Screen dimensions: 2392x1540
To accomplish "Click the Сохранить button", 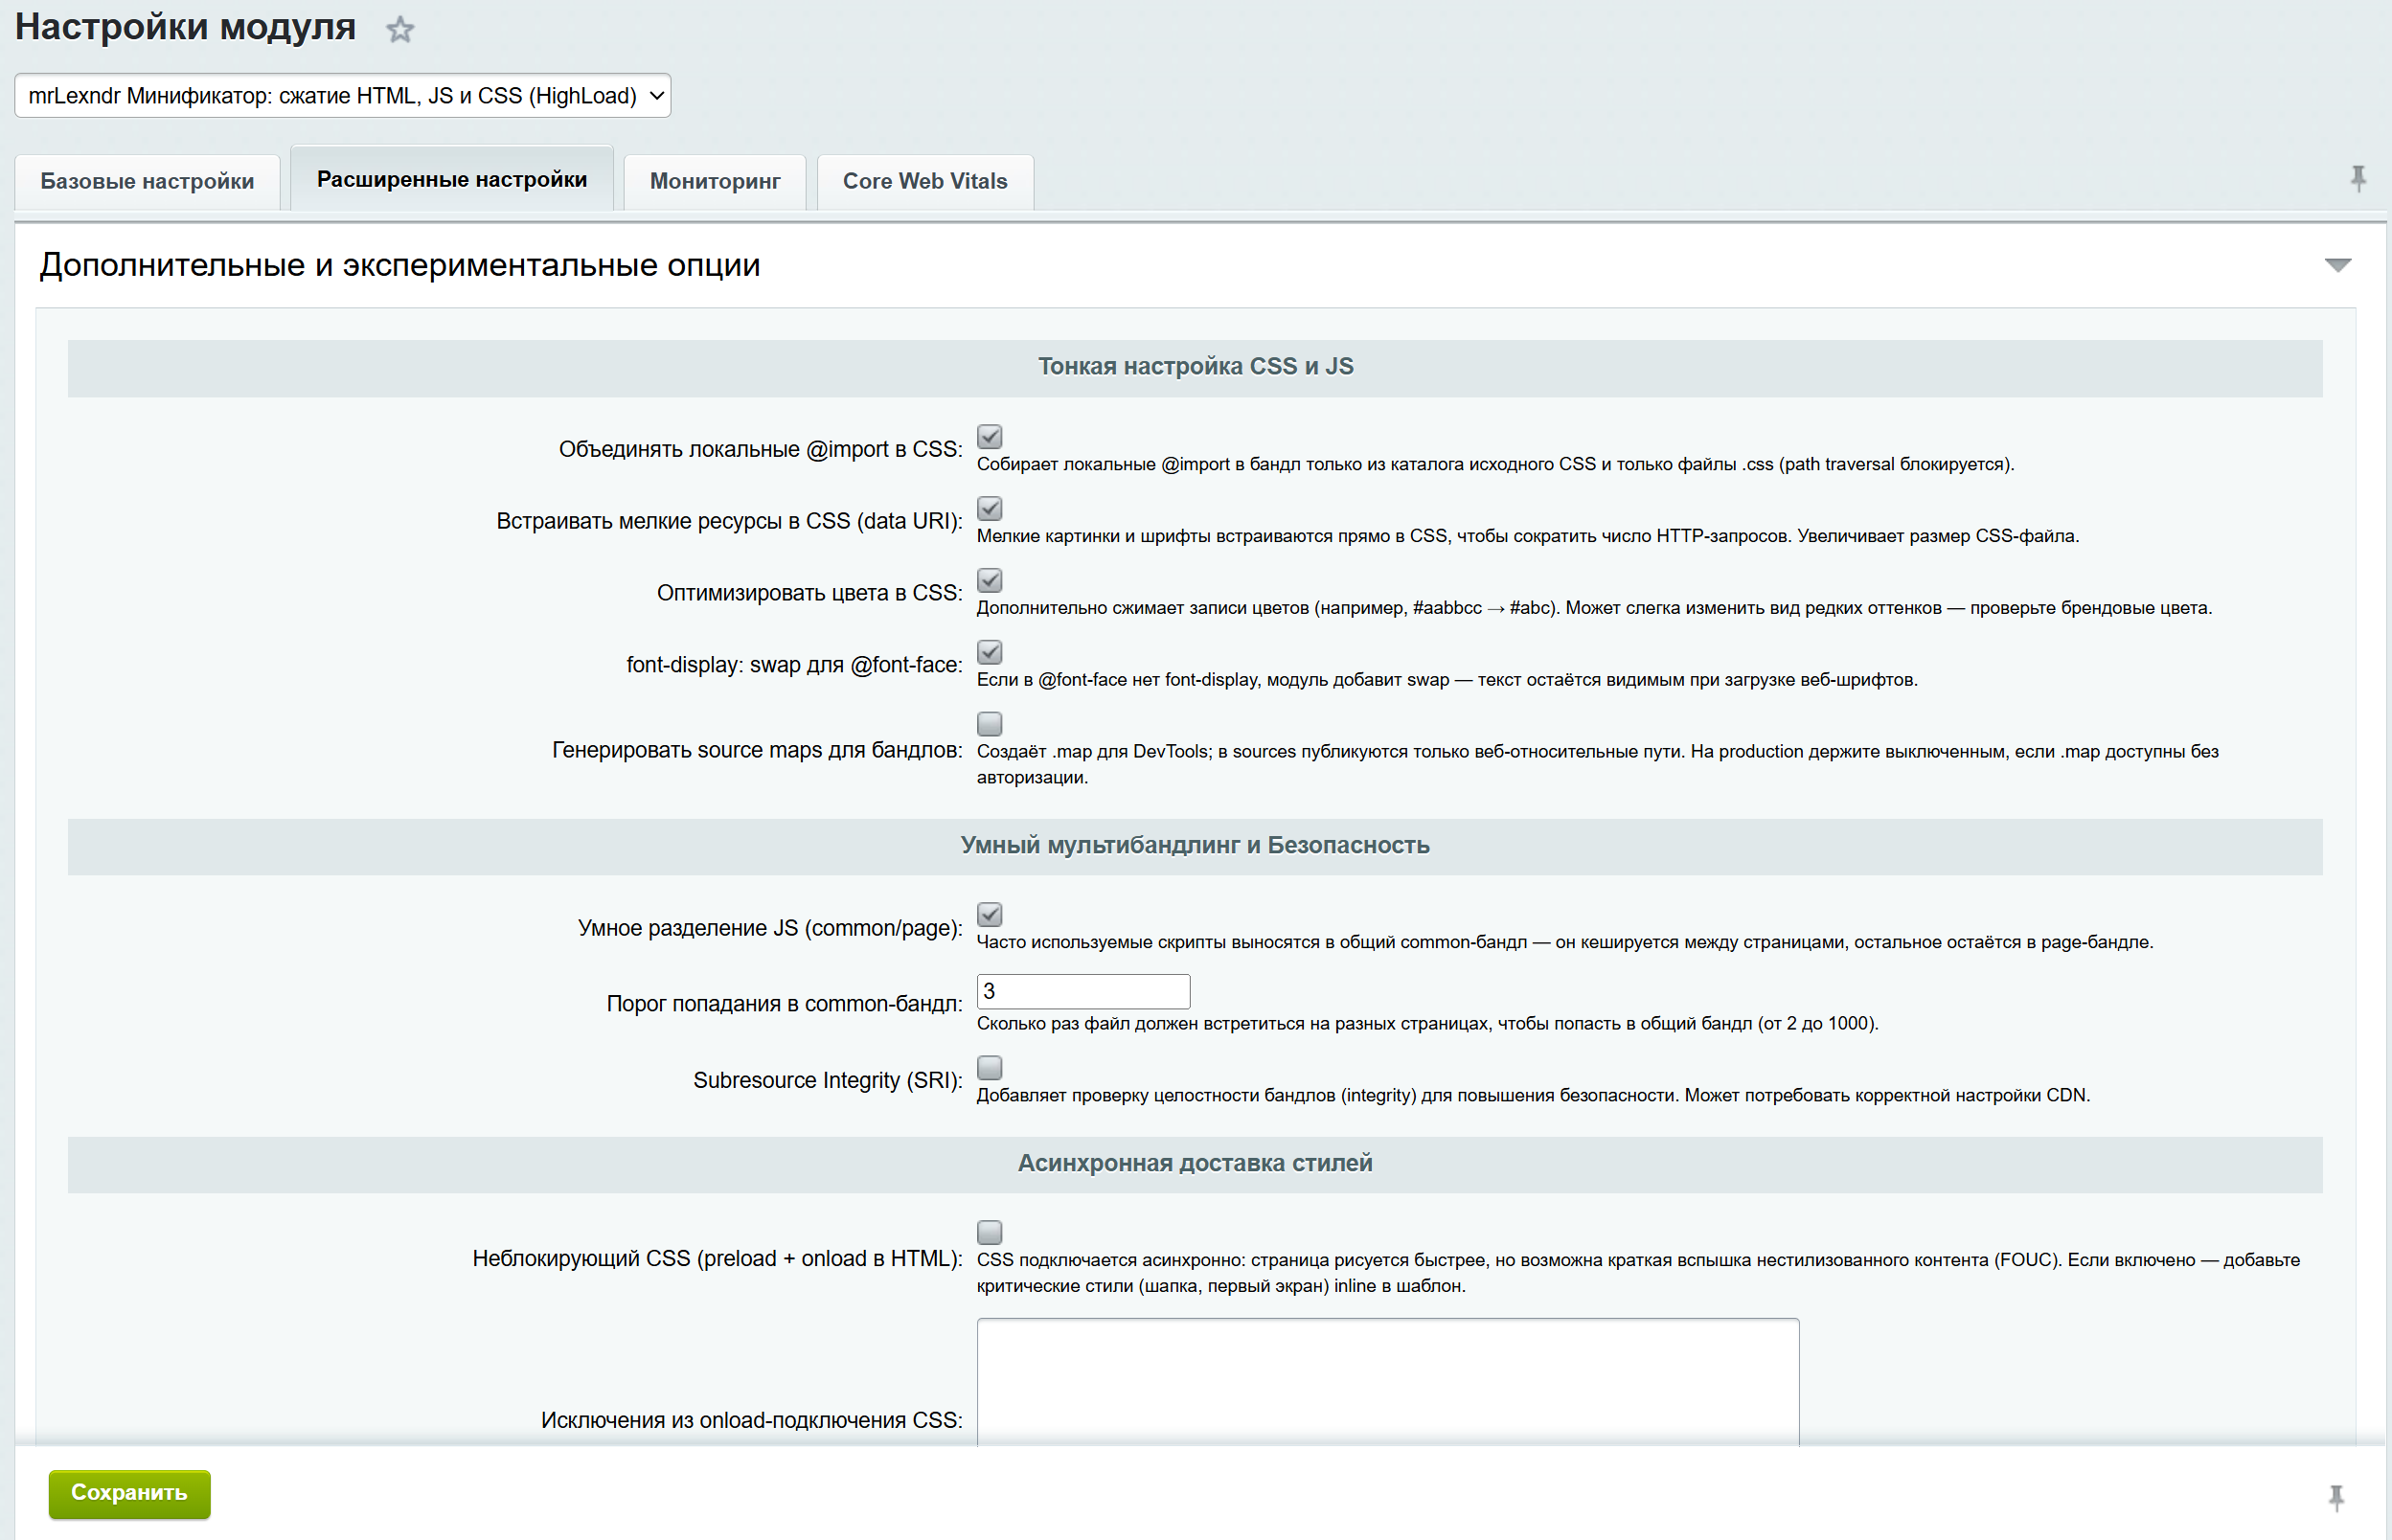I will pyautogui.click(x=129, y=1493).
